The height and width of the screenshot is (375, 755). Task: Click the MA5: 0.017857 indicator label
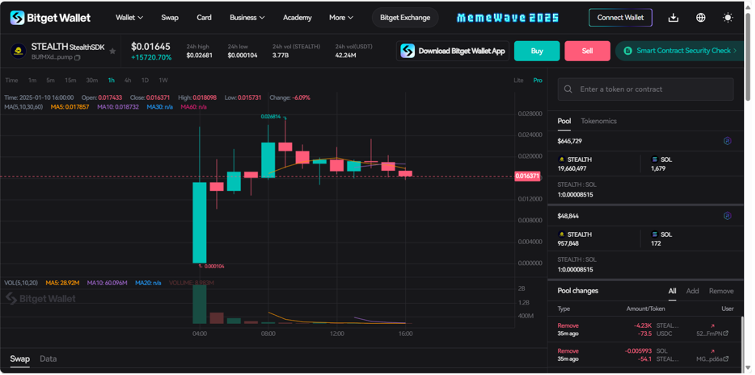click(x=70, y=107)
